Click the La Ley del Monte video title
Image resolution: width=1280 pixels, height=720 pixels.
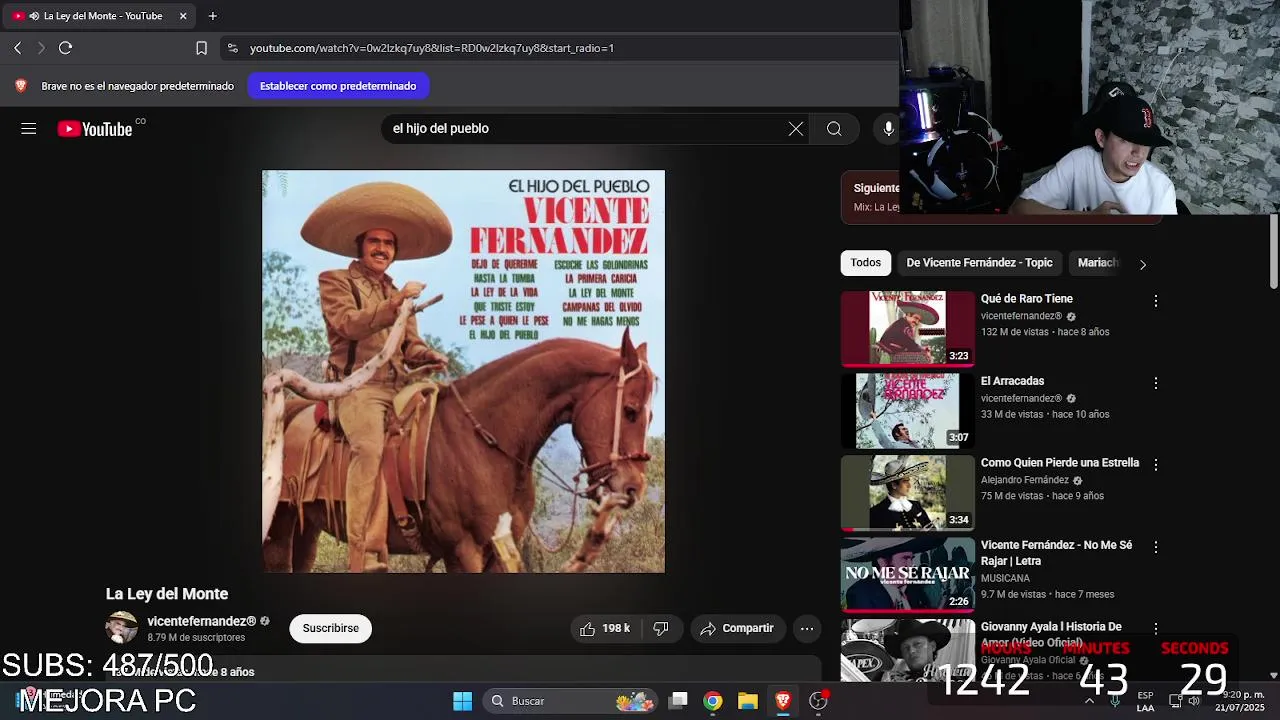click(x=167, y=594)
